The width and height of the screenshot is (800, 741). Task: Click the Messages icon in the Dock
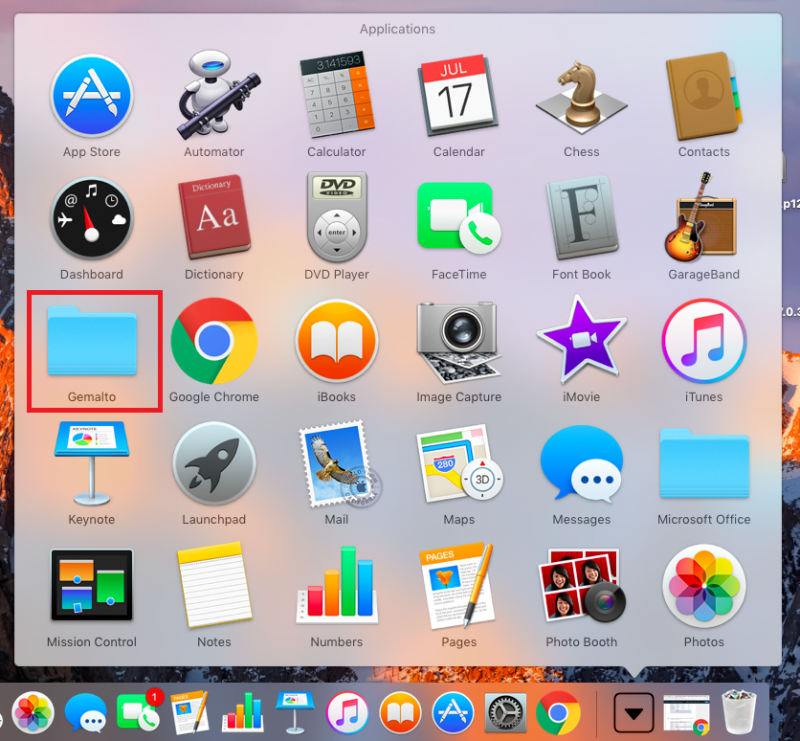coord(86,712)
